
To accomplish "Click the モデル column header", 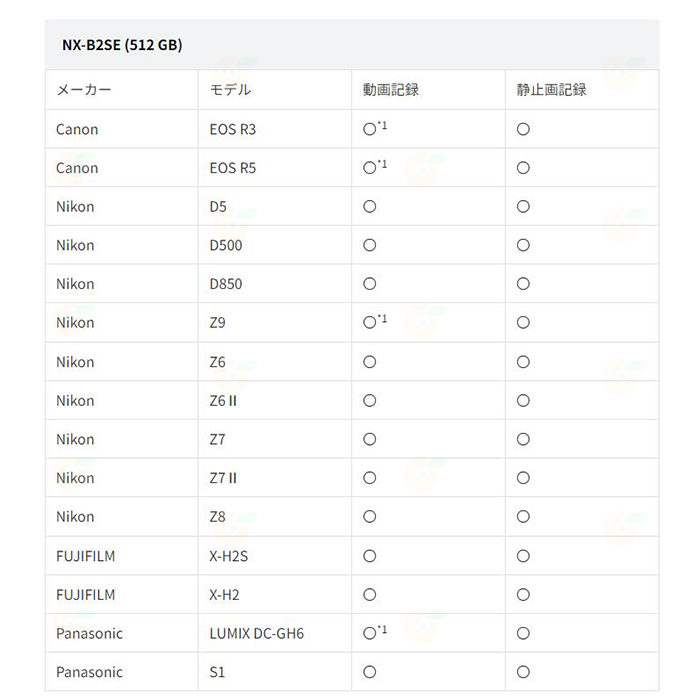I will (x=230, y=90).
